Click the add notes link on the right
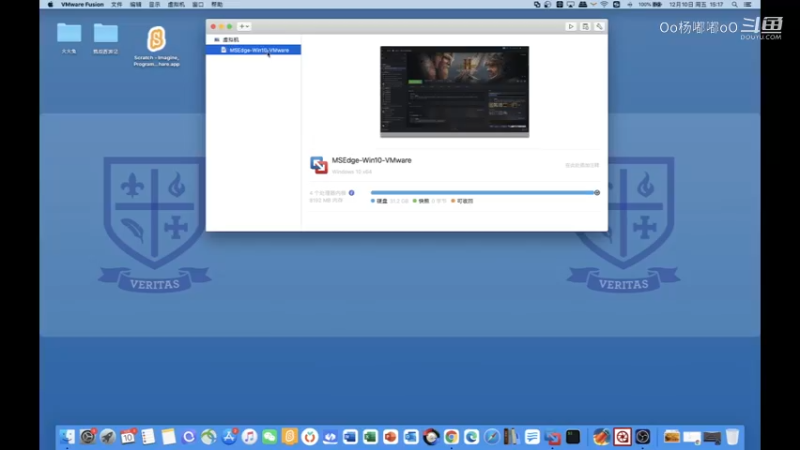Screen dimensions: 800x450 582,165
